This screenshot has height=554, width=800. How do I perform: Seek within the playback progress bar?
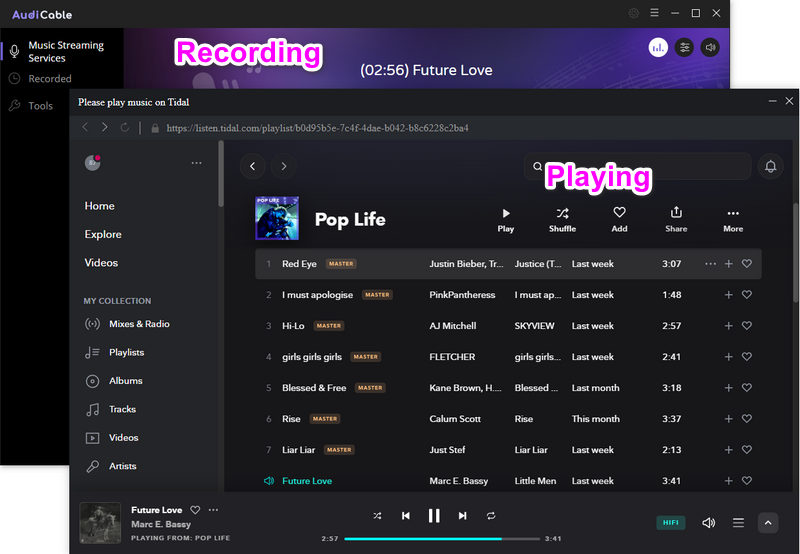[x=442, y=539]
